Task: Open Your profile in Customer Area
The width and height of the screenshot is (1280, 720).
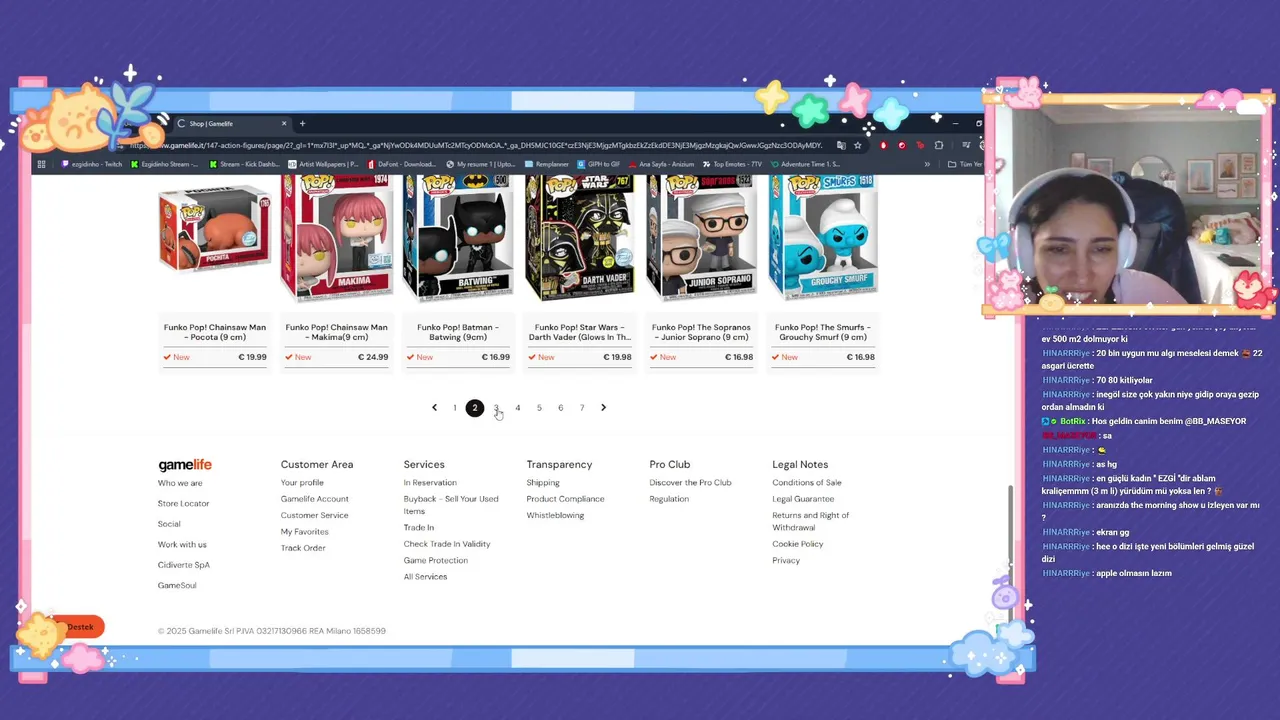Action: (302, 483)
